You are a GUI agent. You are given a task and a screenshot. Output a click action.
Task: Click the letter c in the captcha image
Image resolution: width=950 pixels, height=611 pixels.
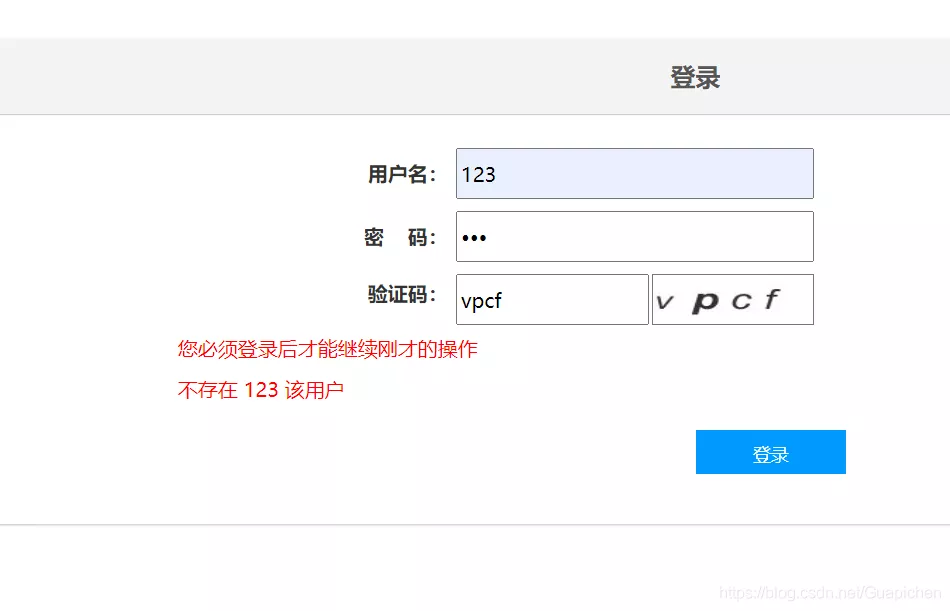pyautogui.click(x=742, y=301)
